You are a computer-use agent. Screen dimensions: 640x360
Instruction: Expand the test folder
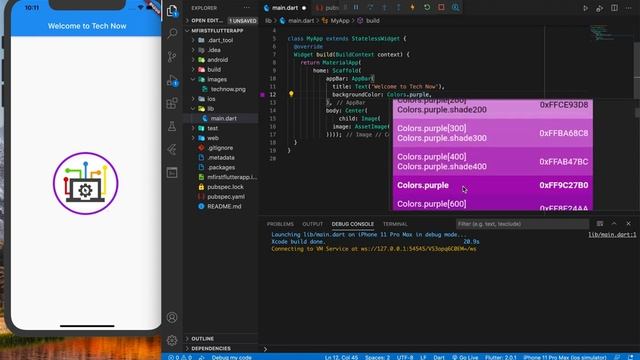click(213, 128)
